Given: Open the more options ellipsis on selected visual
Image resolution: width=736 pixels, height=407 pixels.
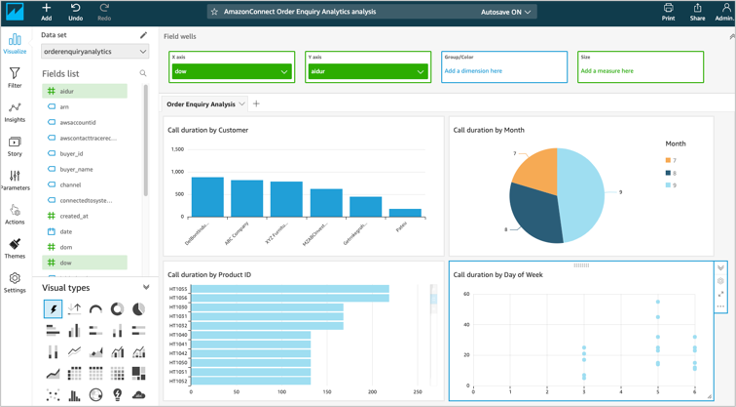Looking at the screenshot, I should coord(721,307).
